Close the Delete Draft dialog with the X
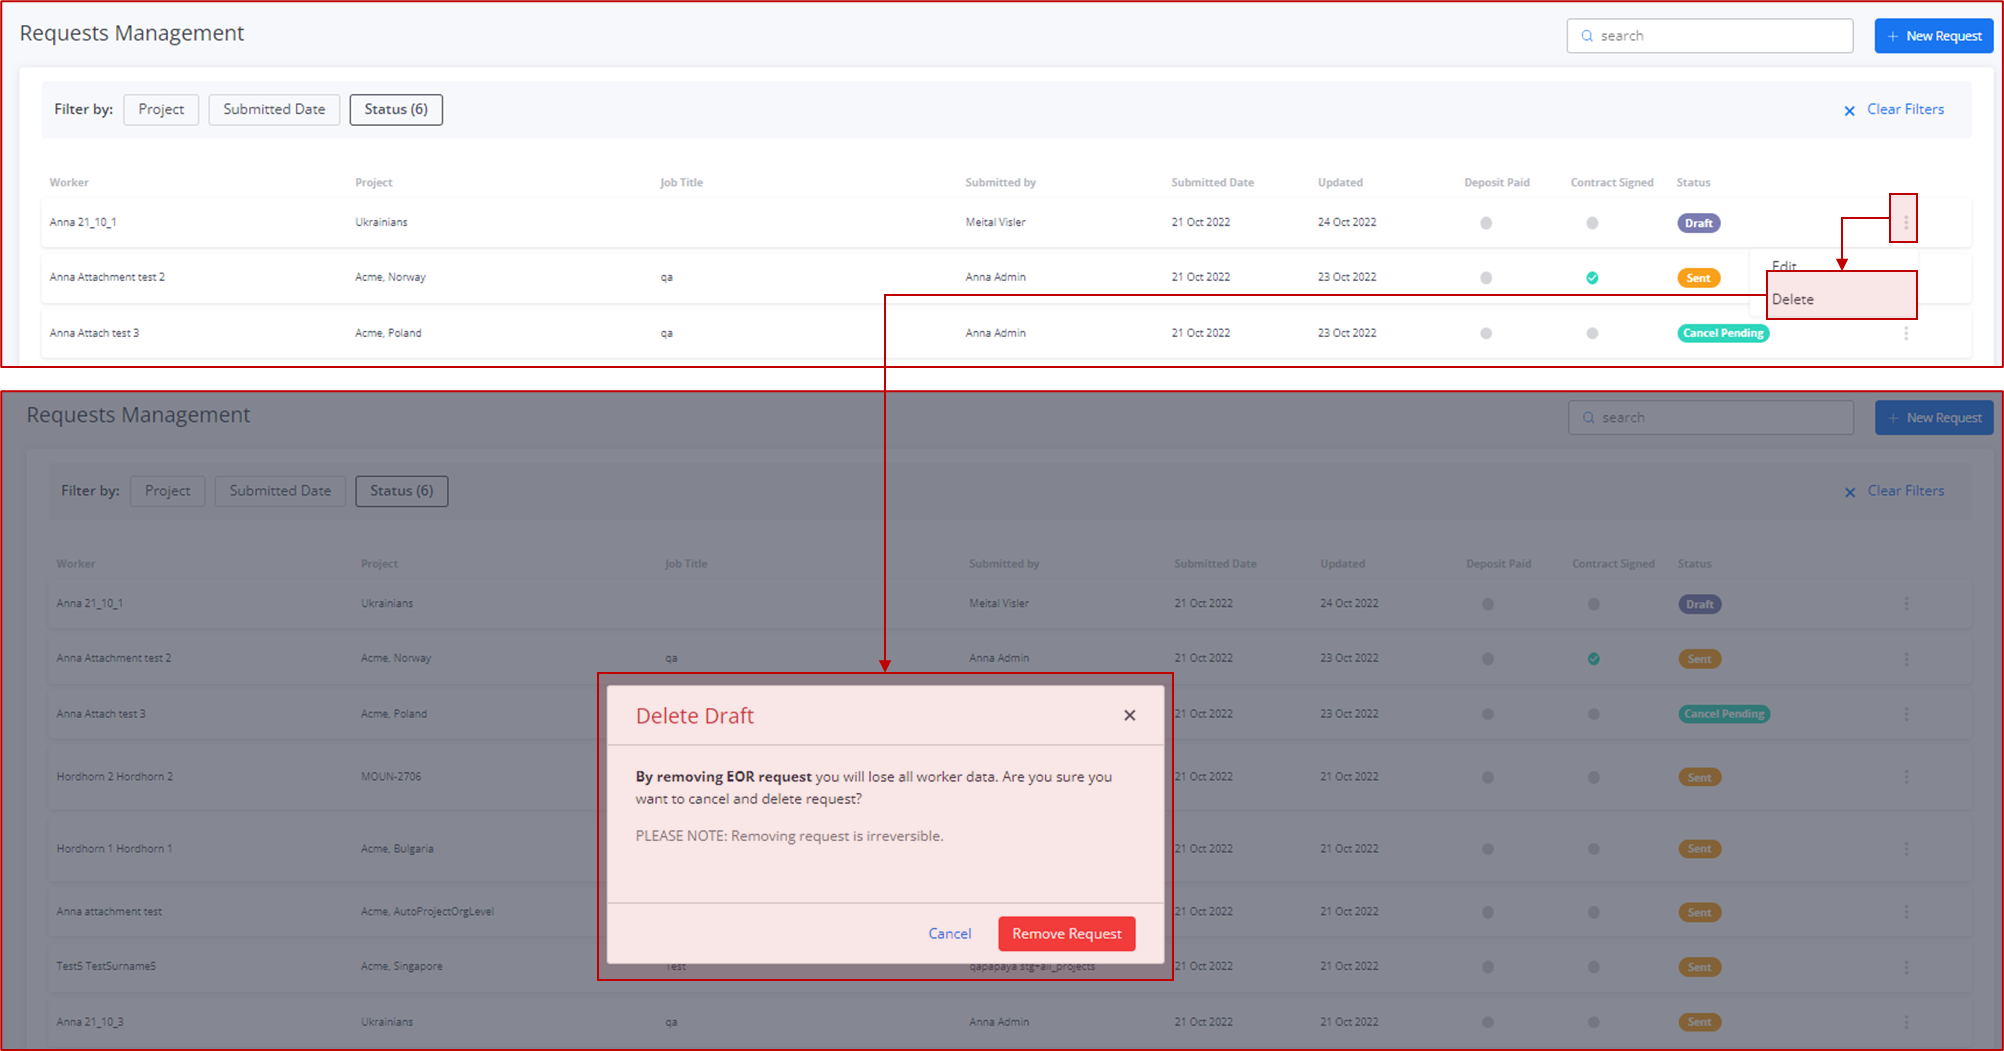The height and width of the screenshot is (1051, 2004). (x=1129, y=715)
